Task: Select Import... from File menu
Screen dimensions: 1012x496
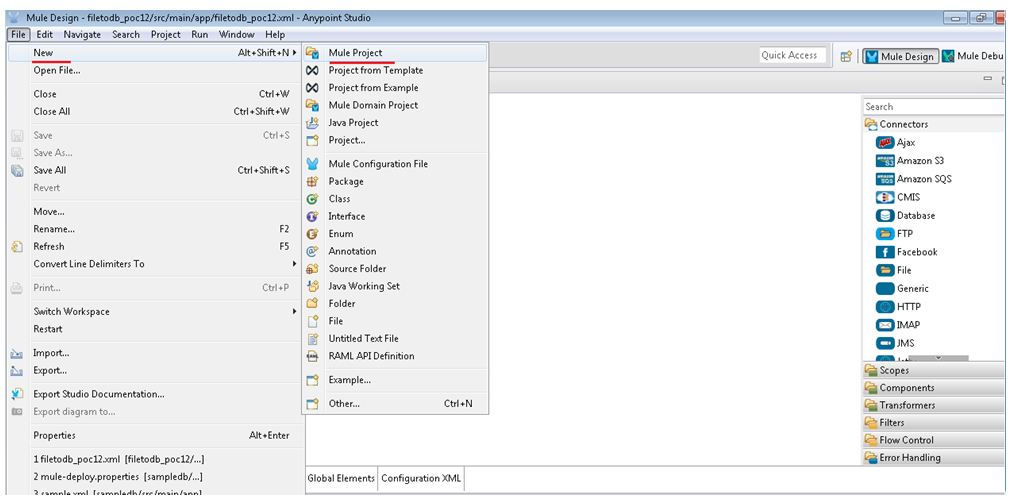Action: pos(156,353)
